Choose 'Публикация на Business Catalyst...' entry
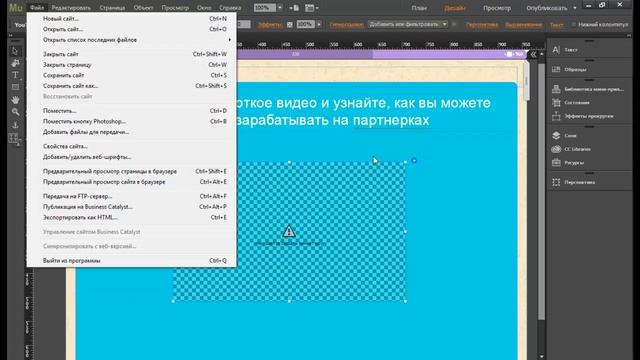Viewport: 640px width, 360px height. tap(131, 207)
